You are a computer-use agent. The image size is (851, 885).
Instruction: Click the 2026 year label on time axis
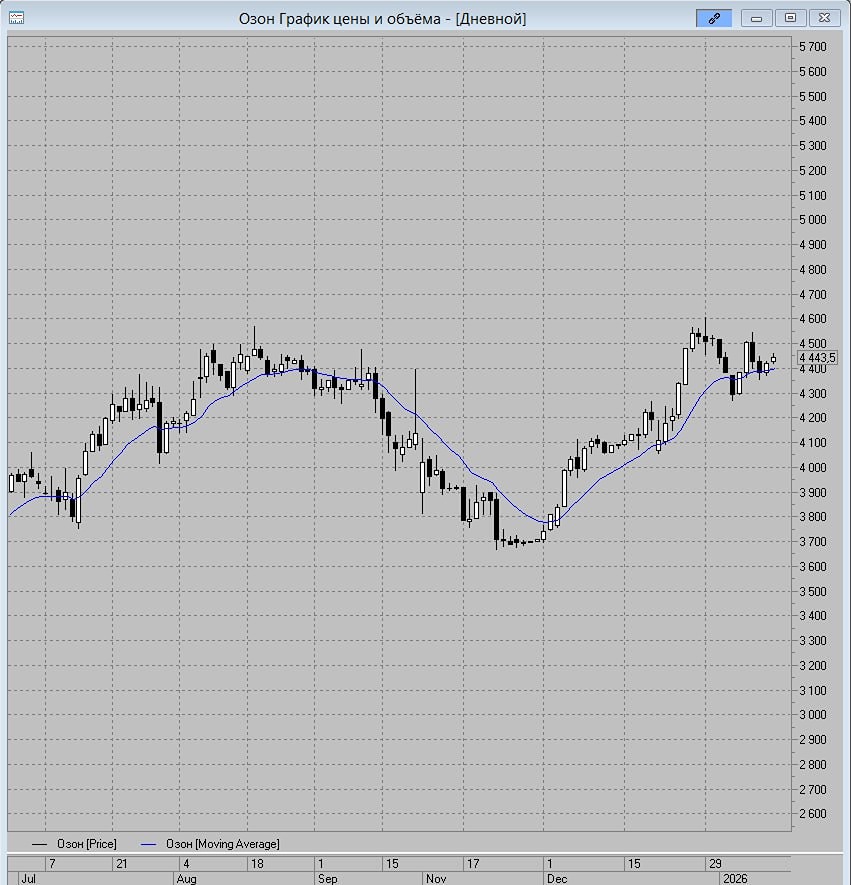pos(735,879)
